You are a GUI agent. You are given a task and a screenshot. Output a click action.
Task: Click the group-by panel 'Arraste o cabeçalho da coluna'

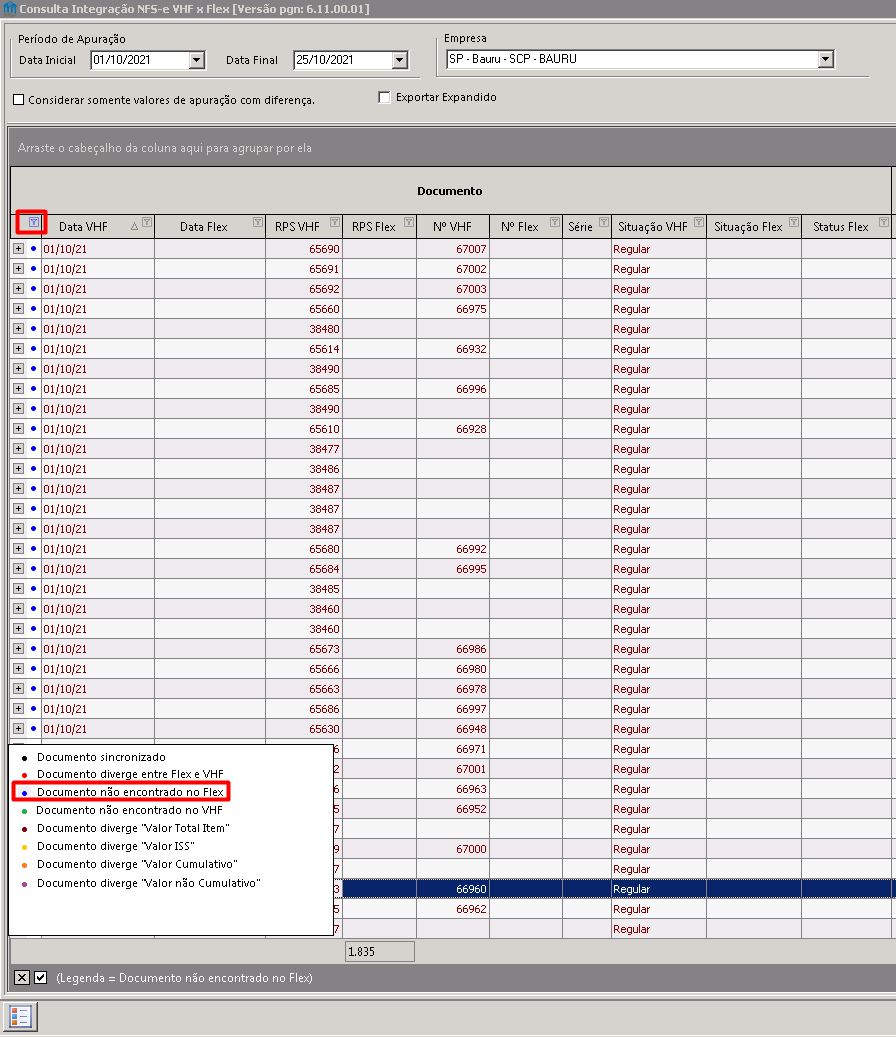click(452, 147)
